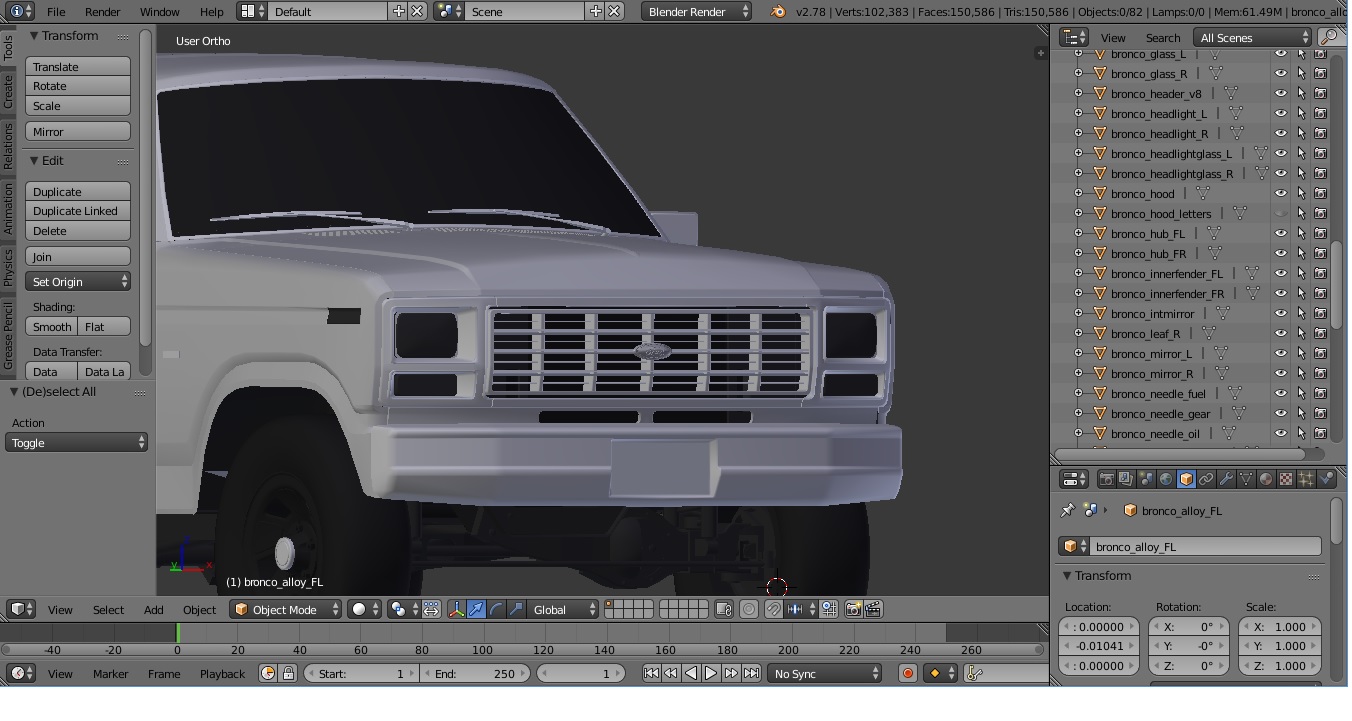Click the Join button
The image size is (1352, 721).
point(78,257)
